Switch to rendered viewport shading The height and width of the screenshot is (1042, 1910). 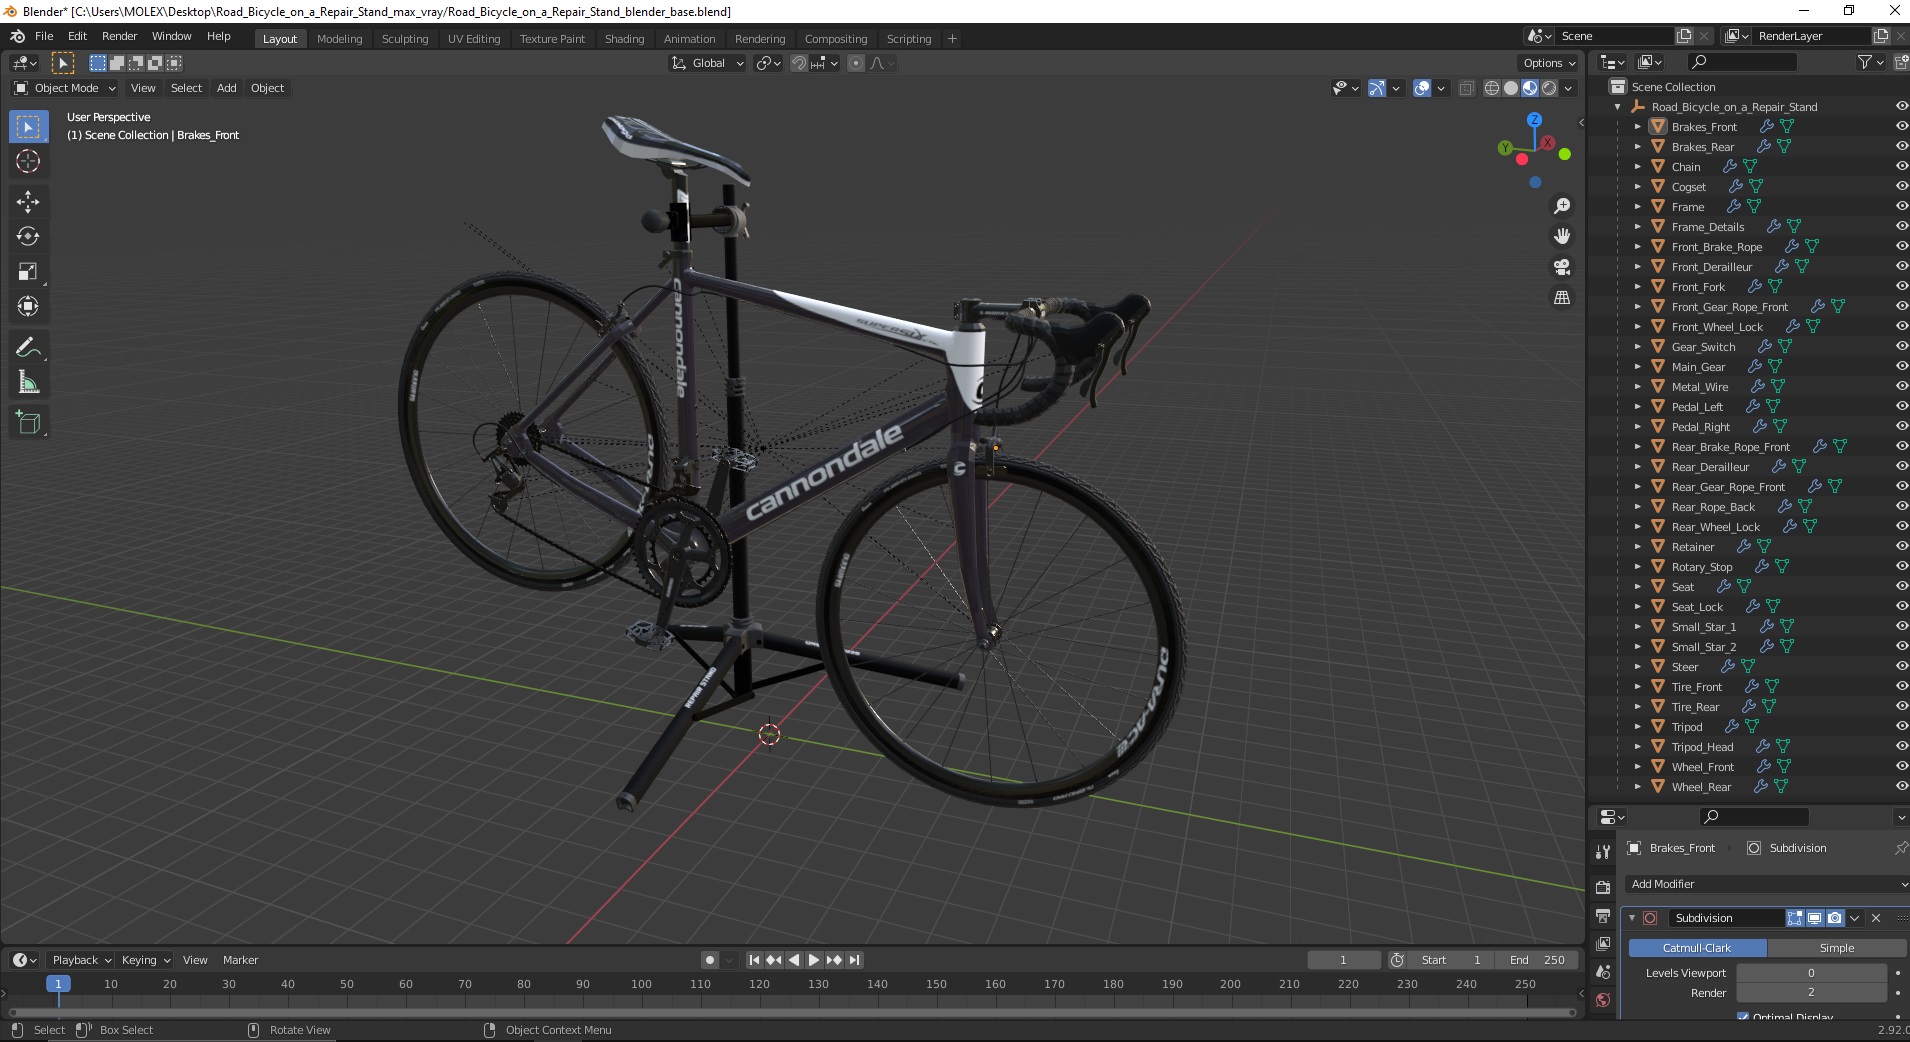pyautogui.click(x=1549, y=88)
